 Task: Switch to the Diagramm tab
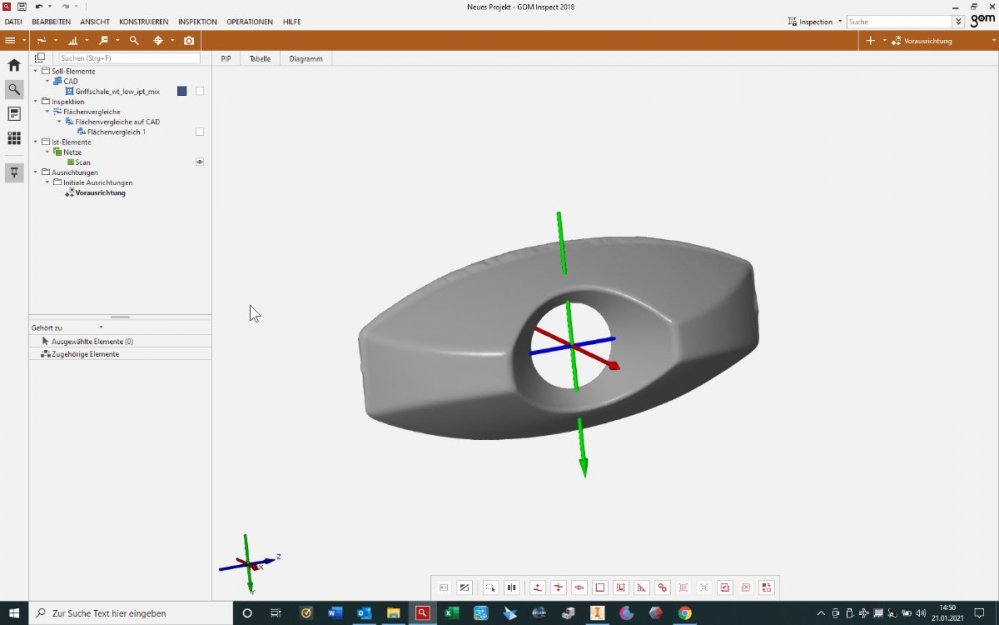tap(305, 59)
